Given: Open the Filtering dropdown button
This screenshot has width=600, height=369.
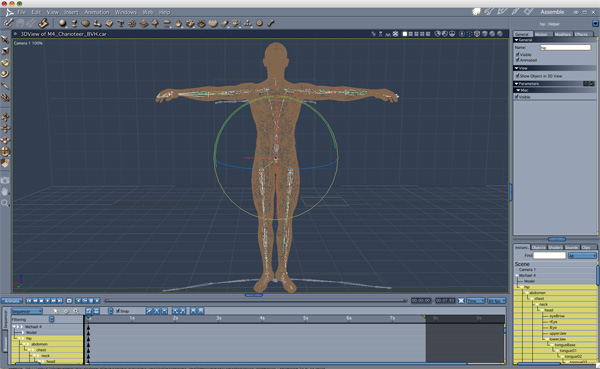Looking at the screenshot, I should [51, 319].
